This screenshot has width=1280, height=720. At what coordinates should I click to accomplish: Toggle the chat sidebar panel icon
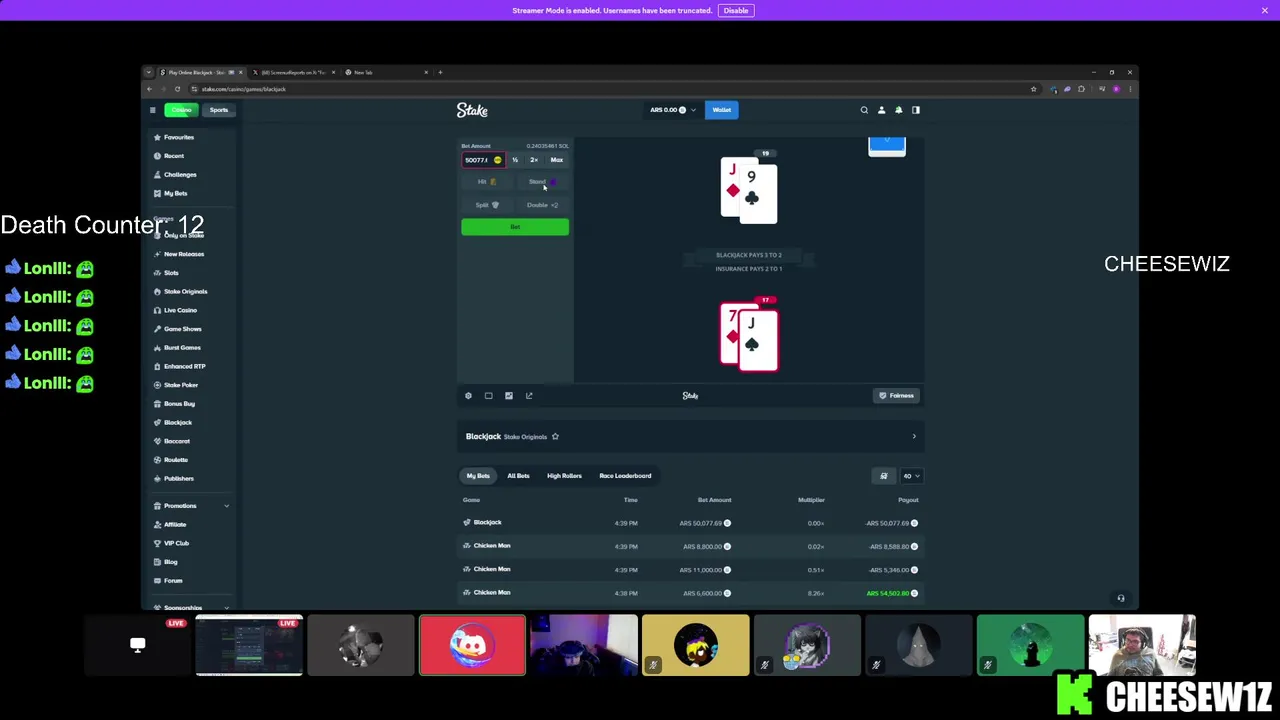click(915, 110)
